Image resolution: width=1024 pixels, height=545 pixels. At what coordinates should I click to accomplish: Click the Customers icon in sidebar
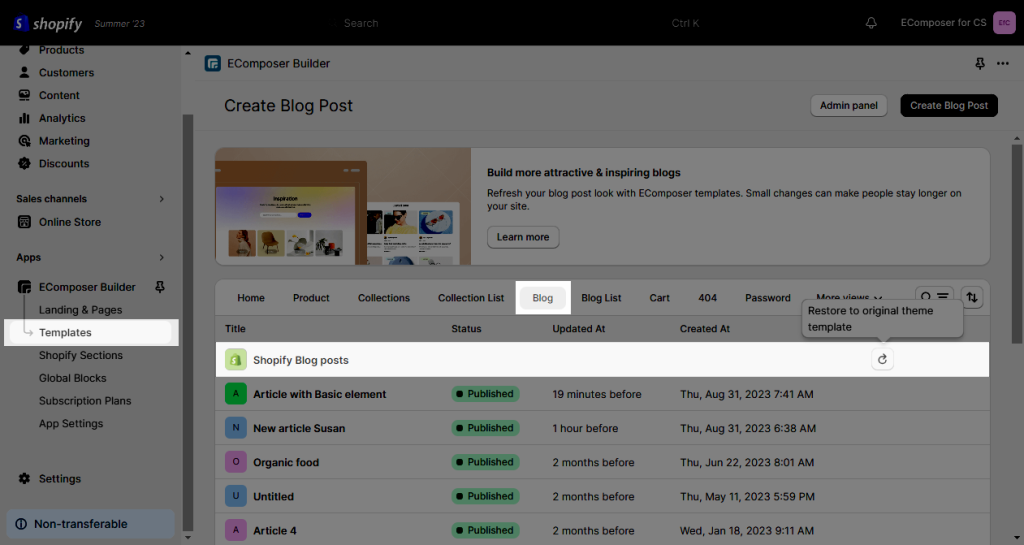click(24, 72)
